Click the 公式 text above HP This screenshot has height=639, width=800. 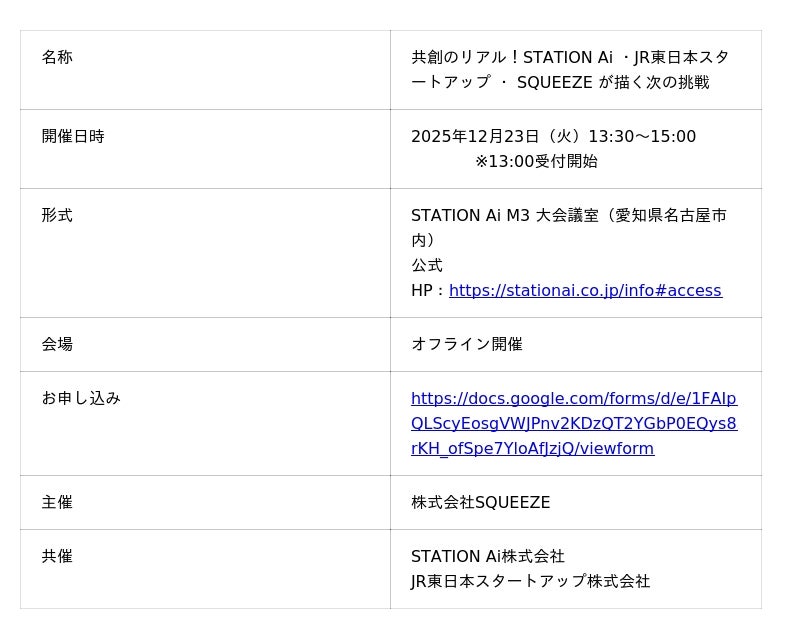tap(427, 266)
